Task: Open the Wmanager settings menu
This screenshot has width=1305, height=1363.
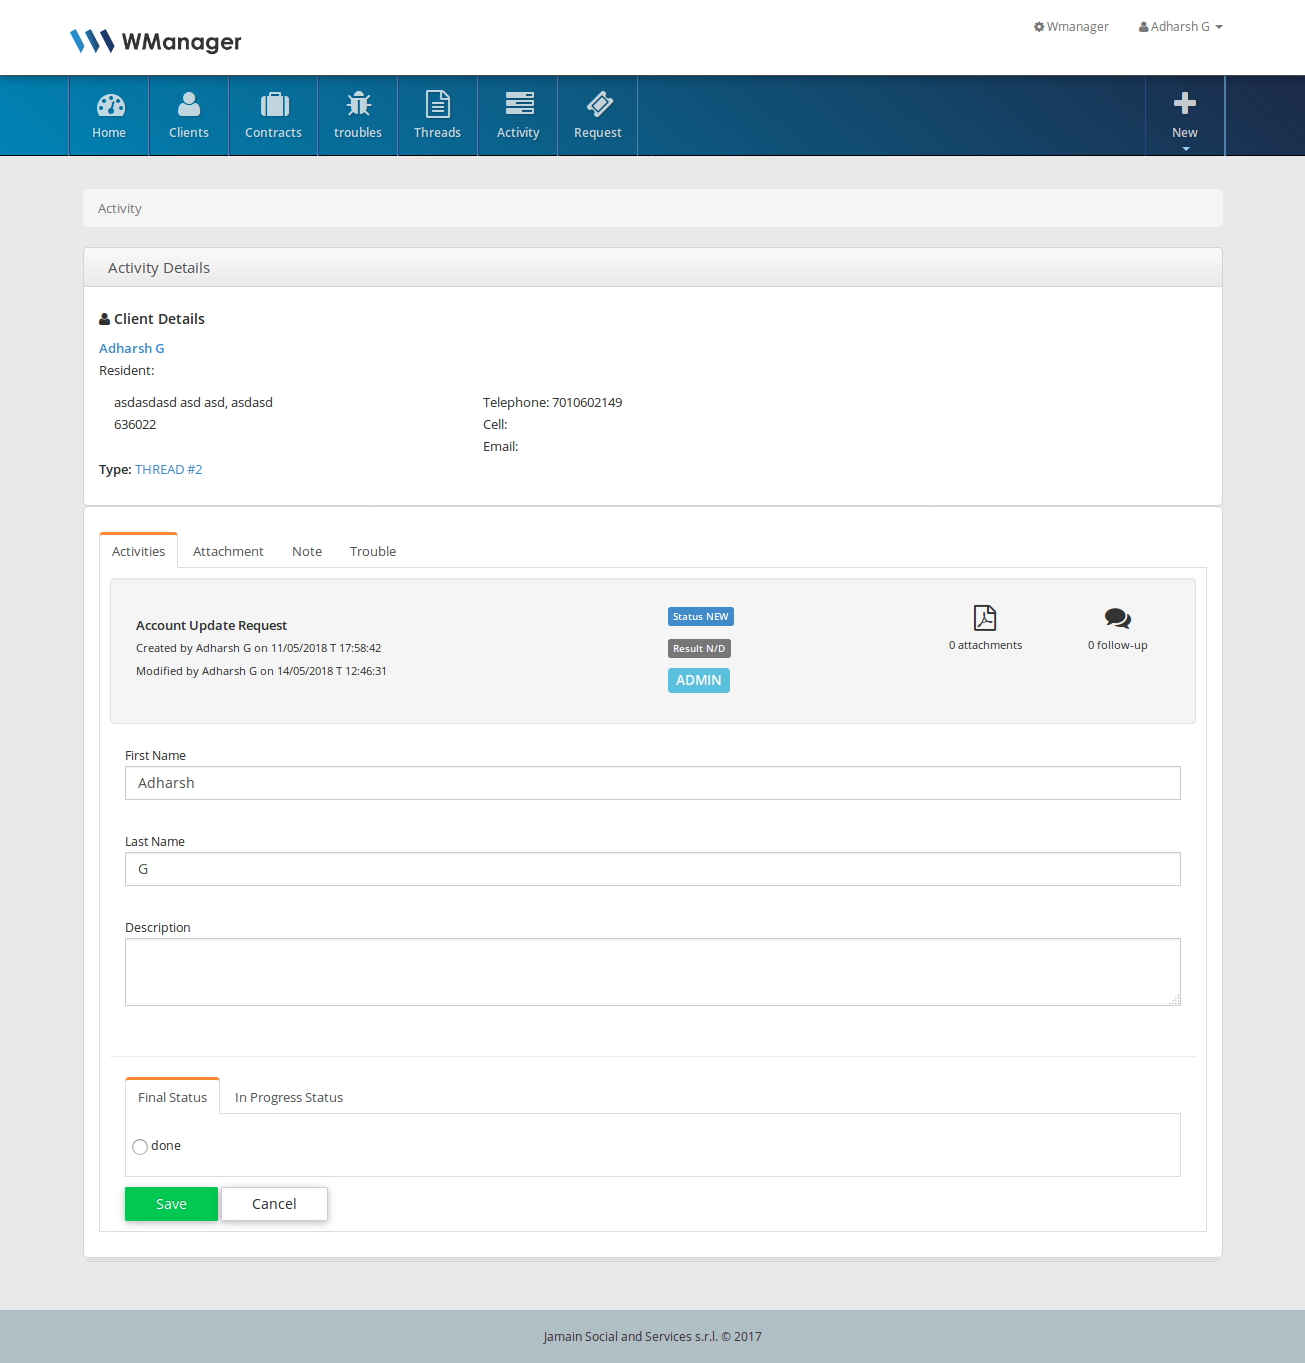Action: coord(1071,27)
